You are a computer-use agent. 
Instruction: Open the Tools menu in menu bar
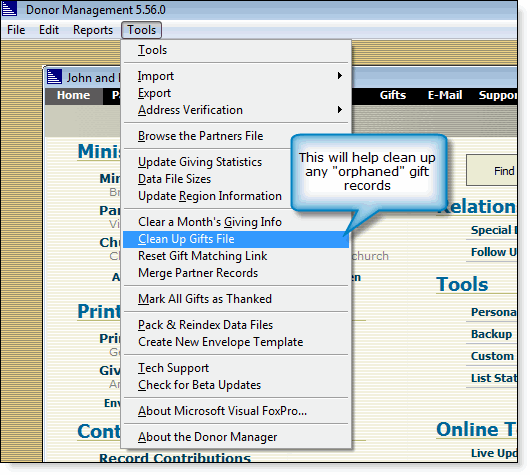click(x=142, y=30)
